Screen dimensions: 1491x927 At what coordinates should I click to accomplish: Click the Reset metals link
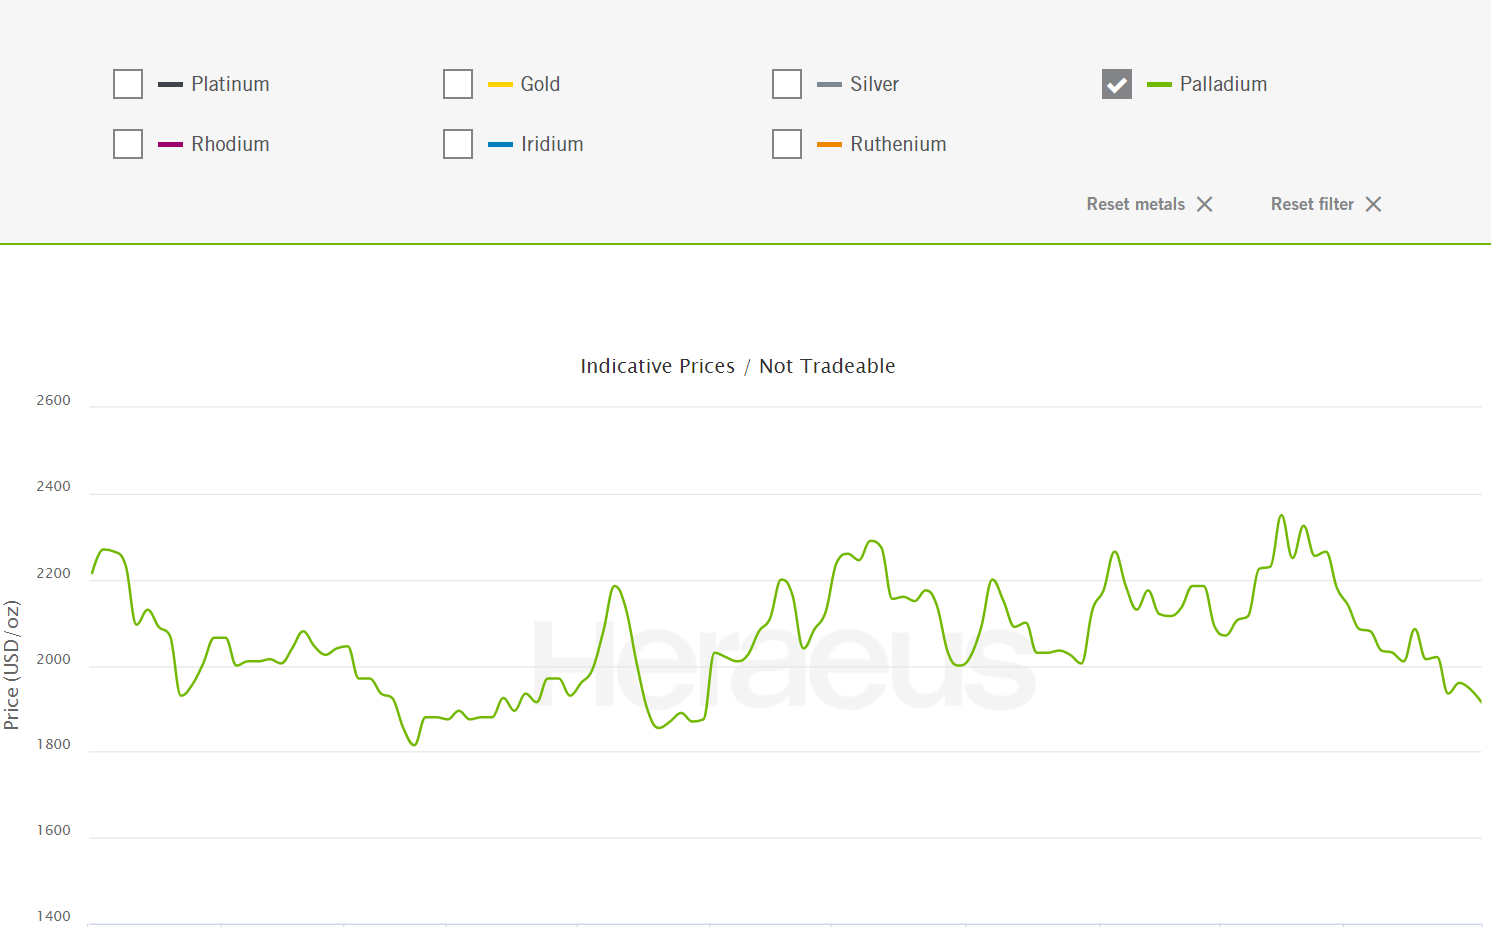[x=1150, y=204]
